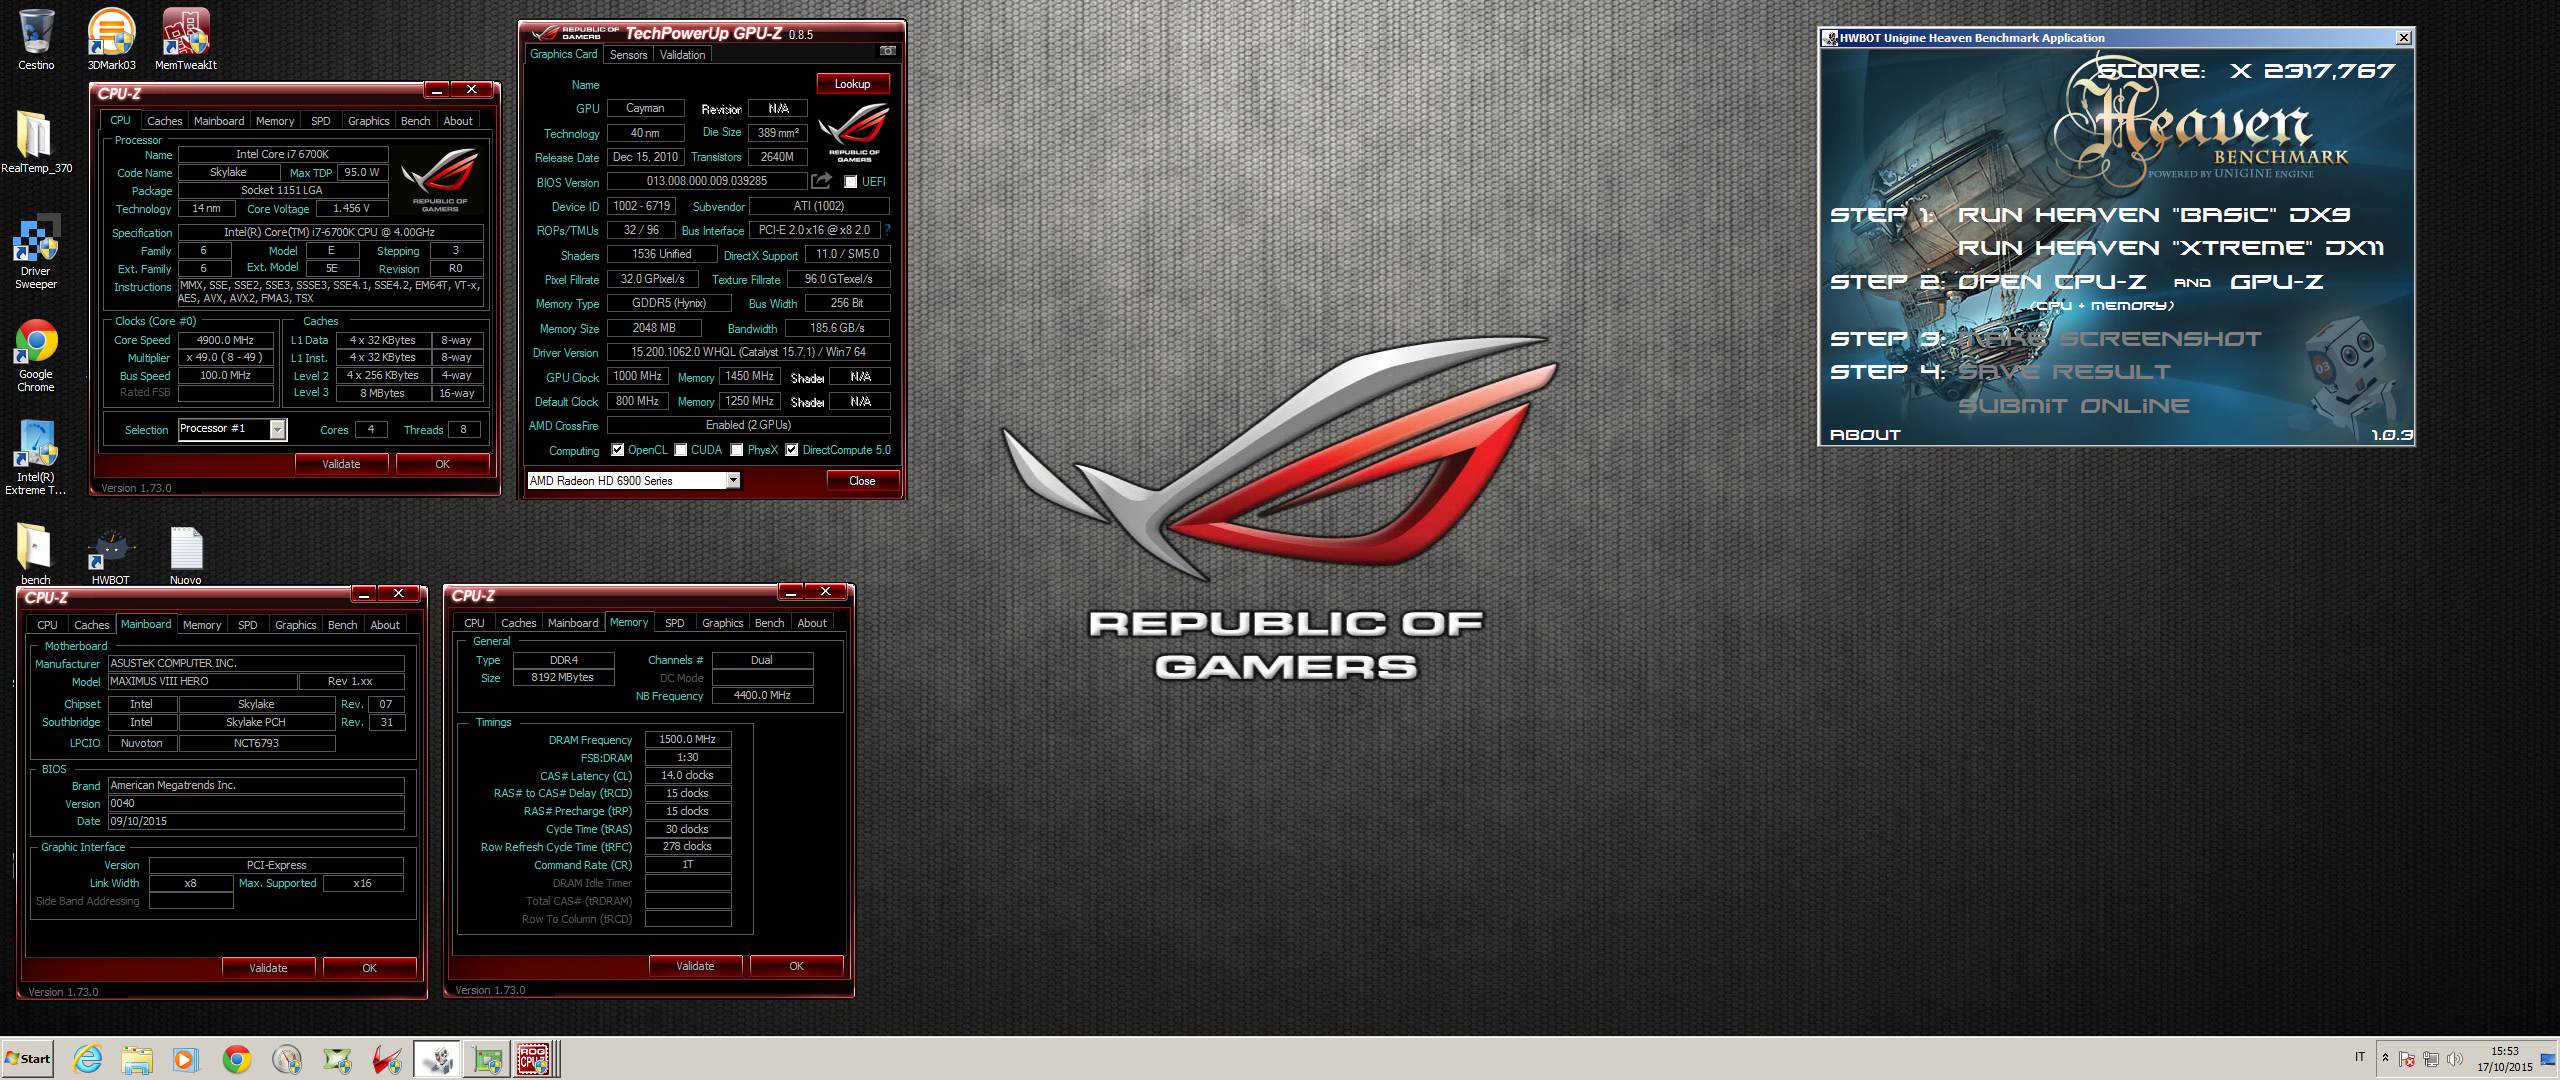Click the GPU-Z camera screenshot icon
Screen dimensions: 2560x1080
(x=887, y=51)
